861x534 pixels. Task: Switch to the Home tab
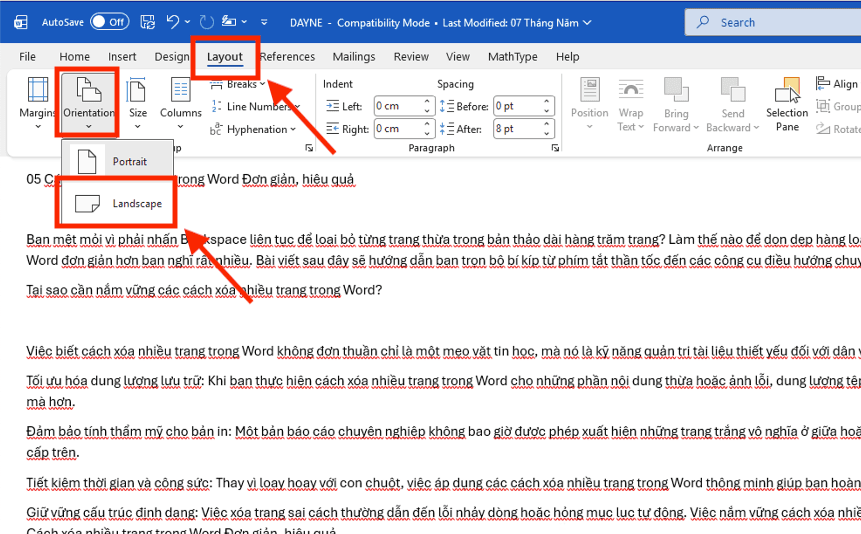point(74,57)
